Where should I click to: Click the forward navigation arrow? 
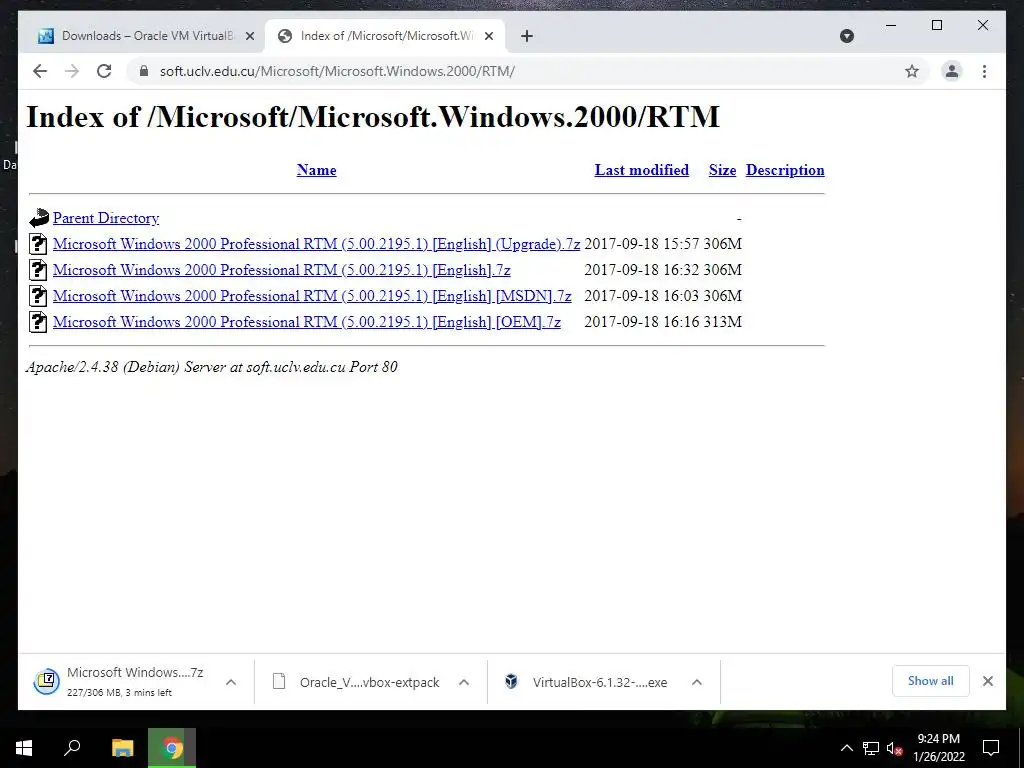point(72,71)
